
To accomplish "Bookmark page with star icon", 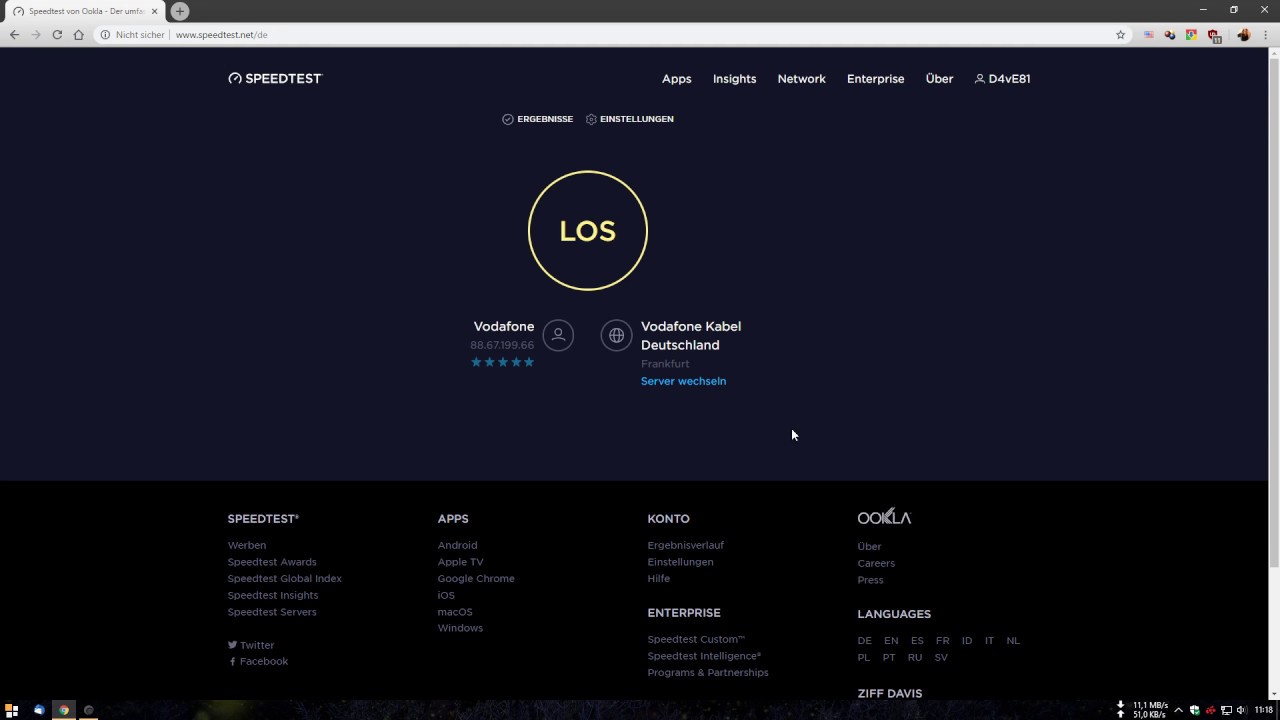I will click(1120, 34).
